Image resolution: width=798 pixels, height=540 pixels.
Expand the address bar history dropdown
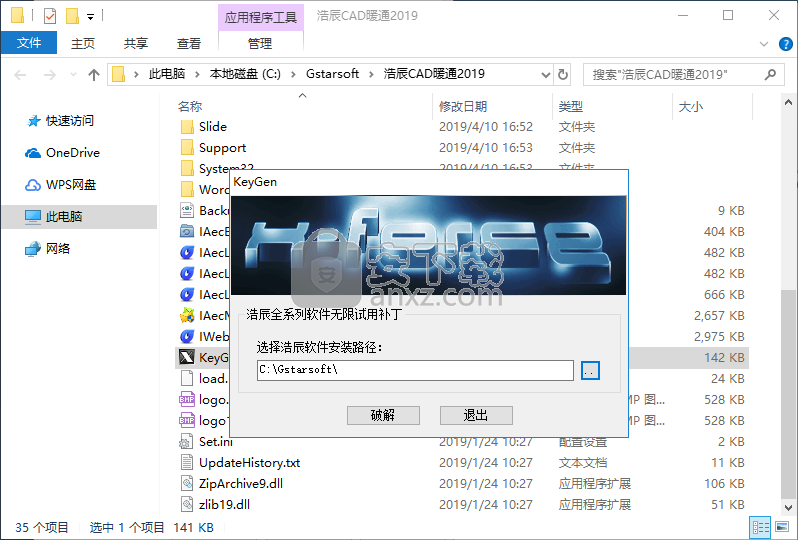(546, 75)
